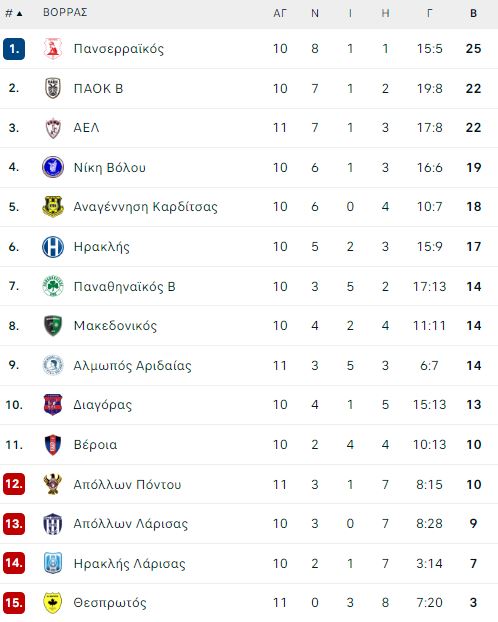Open the ΑΕΛ club crest
This screenshot has width=498, height=622.
tap(53, 128)
